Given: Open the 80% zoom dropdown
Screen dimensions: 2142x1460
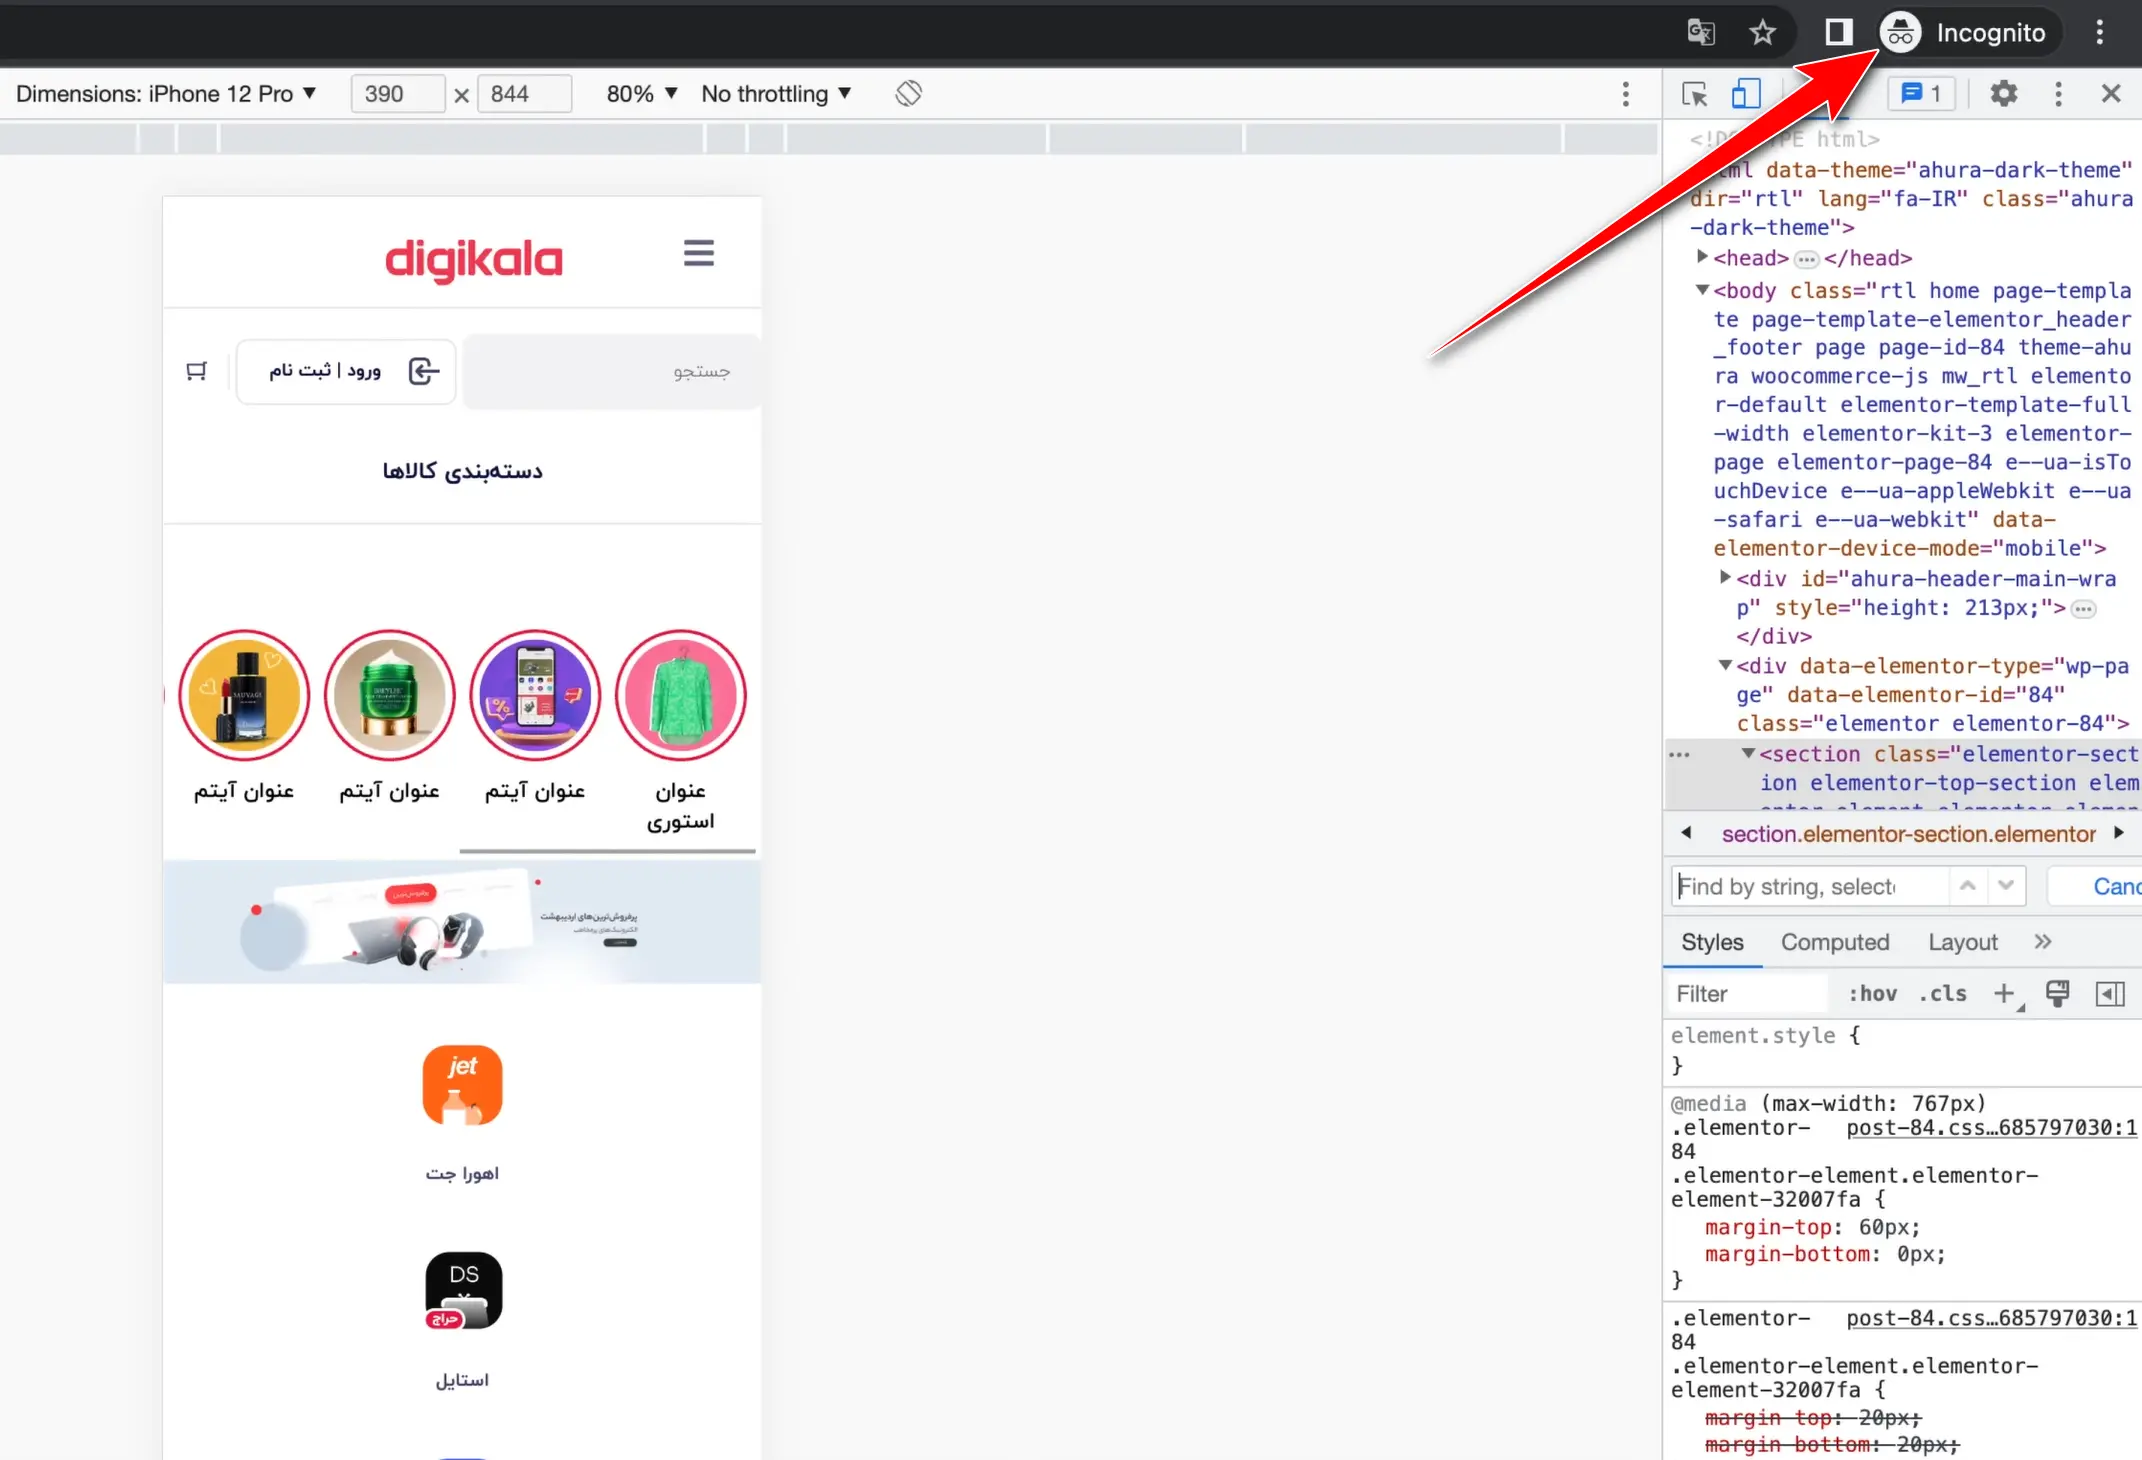Looking at the screenshot, I should (642, 94).
